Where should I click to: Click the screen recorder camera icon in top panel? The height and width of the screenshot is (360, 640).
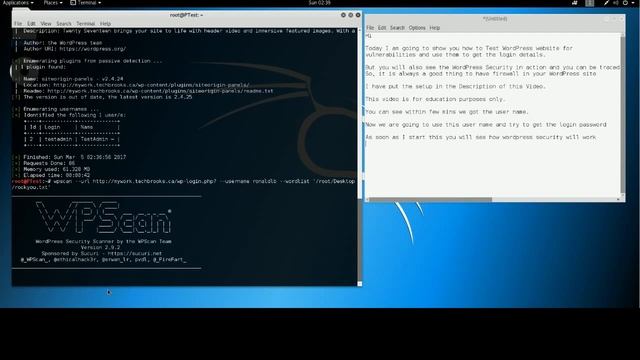point(575,3)
